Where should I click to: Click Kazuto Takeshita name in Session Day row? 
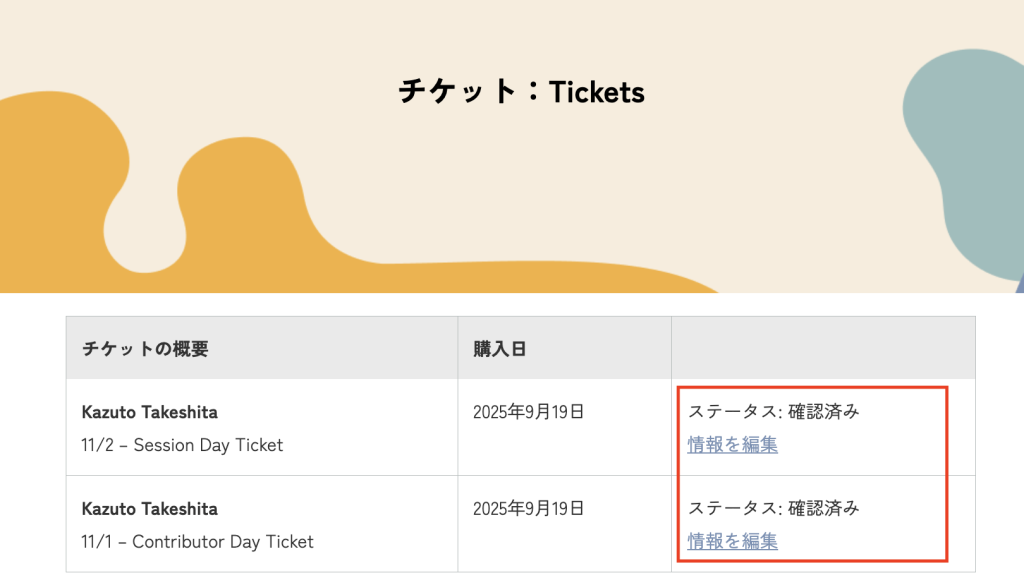coord(150,413)
